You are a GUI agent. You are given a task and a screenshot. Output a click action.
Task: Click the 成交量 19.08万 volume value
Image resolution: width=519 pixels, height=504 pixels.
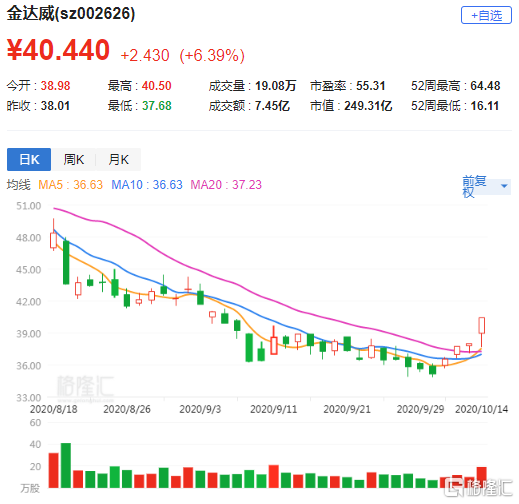point(252,86)
